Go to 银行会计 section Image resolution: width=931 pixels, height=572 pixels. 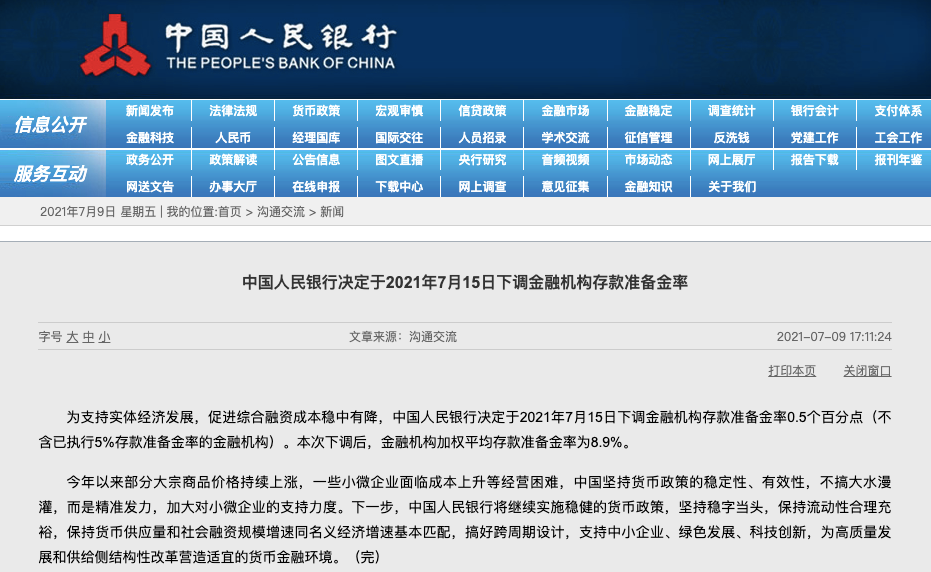(815, 111)
